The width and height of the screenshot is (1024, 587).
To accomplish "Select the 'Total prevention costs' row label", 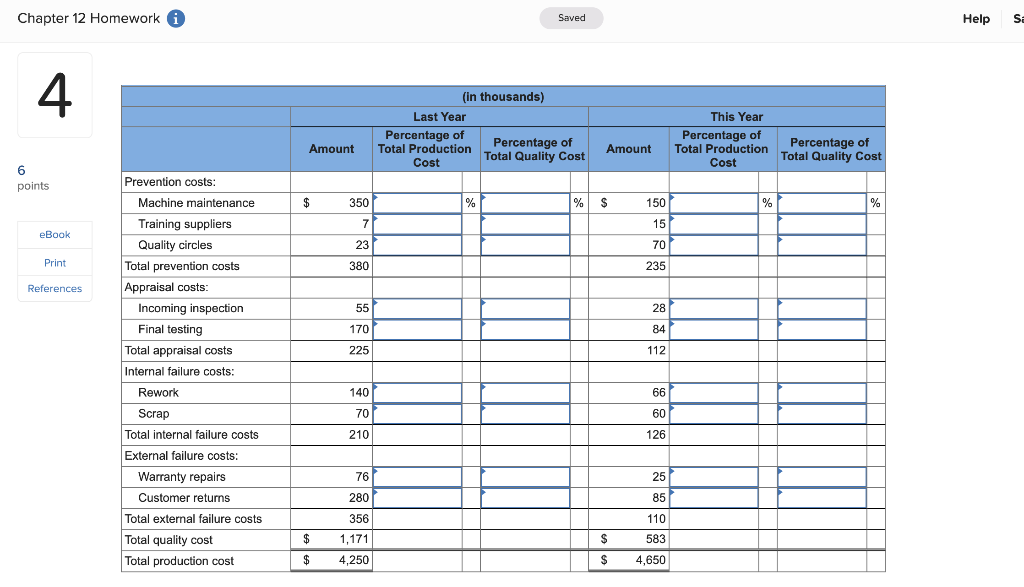I will coord(182,266).
